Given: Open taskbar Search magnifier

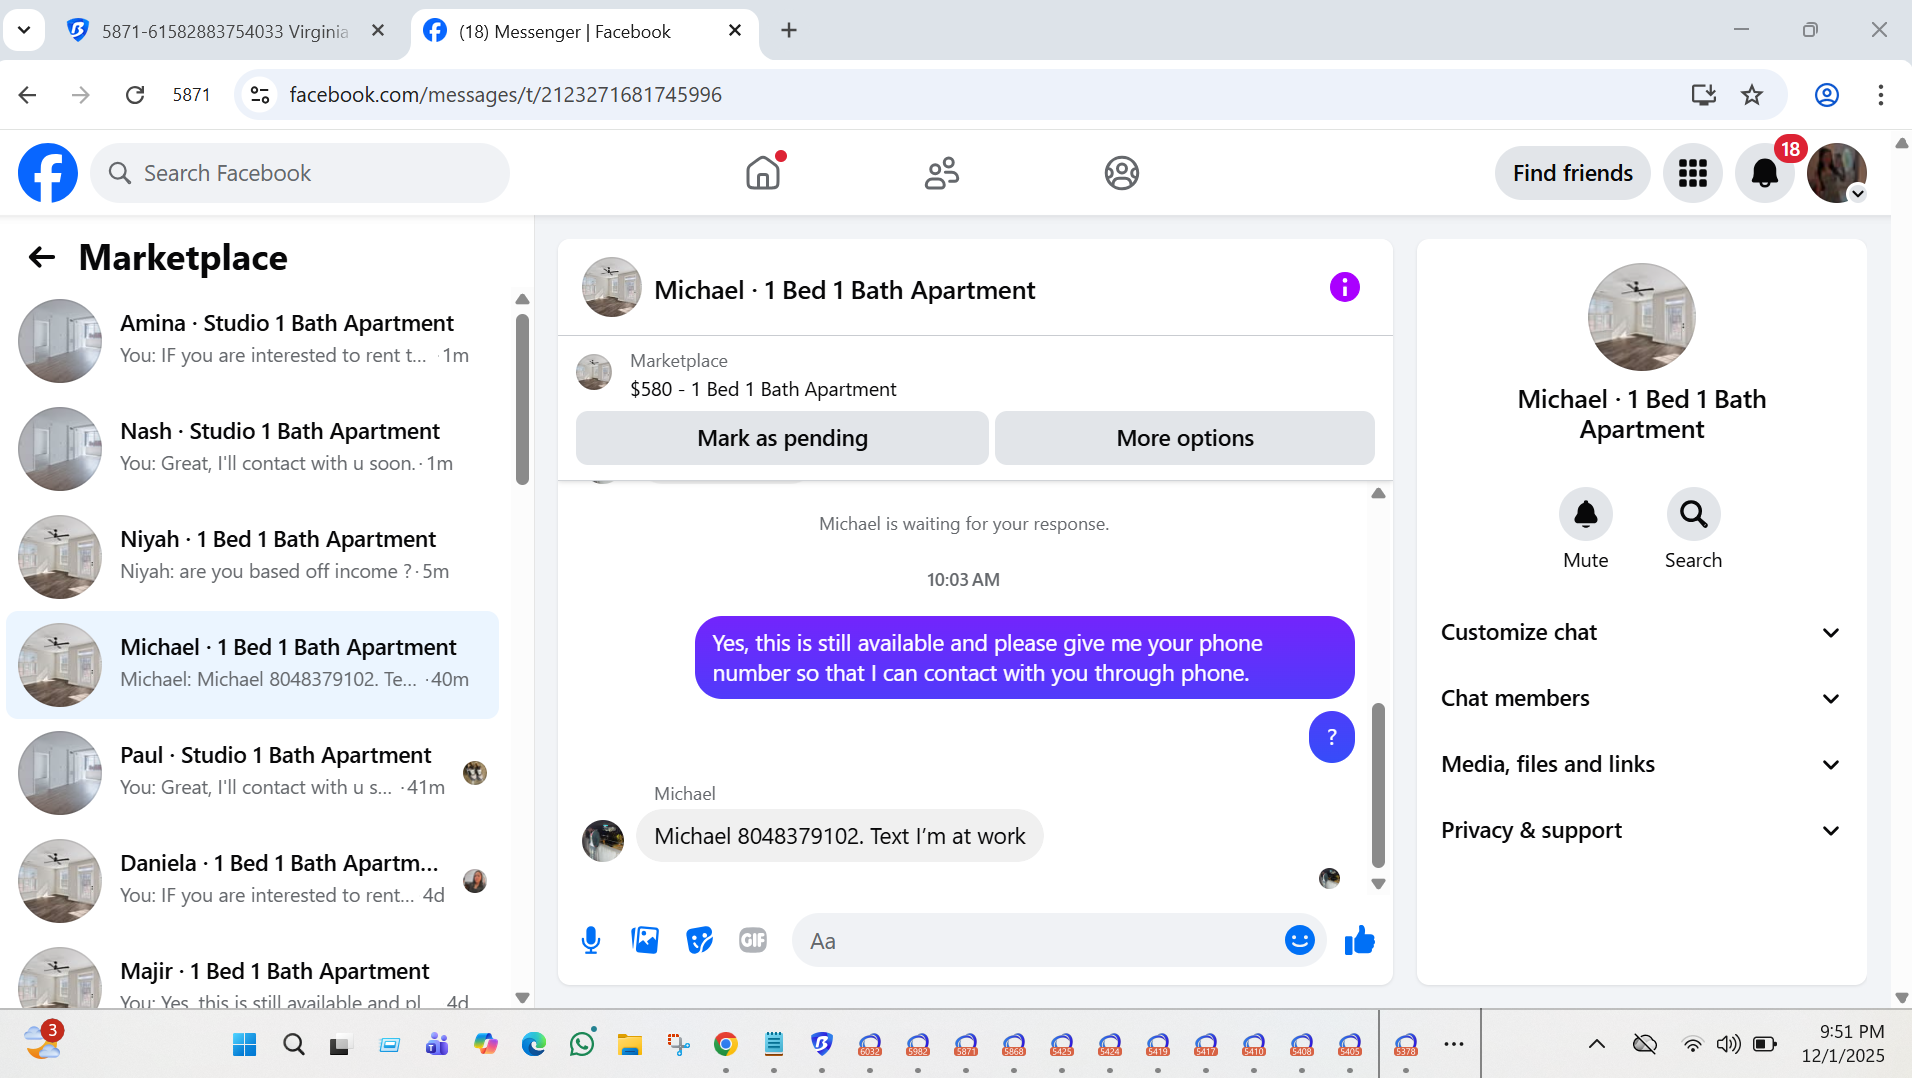Looking at the screenshot, I should pyautogui.click(x=293, y=1045).
